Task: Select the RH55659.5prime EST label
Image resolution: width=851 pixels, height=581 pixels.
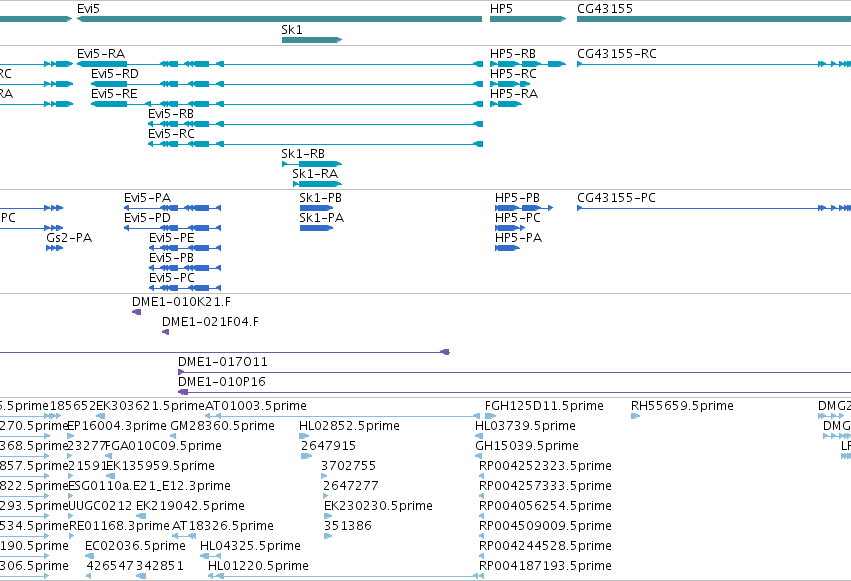Action: click(x=682, y=406)
